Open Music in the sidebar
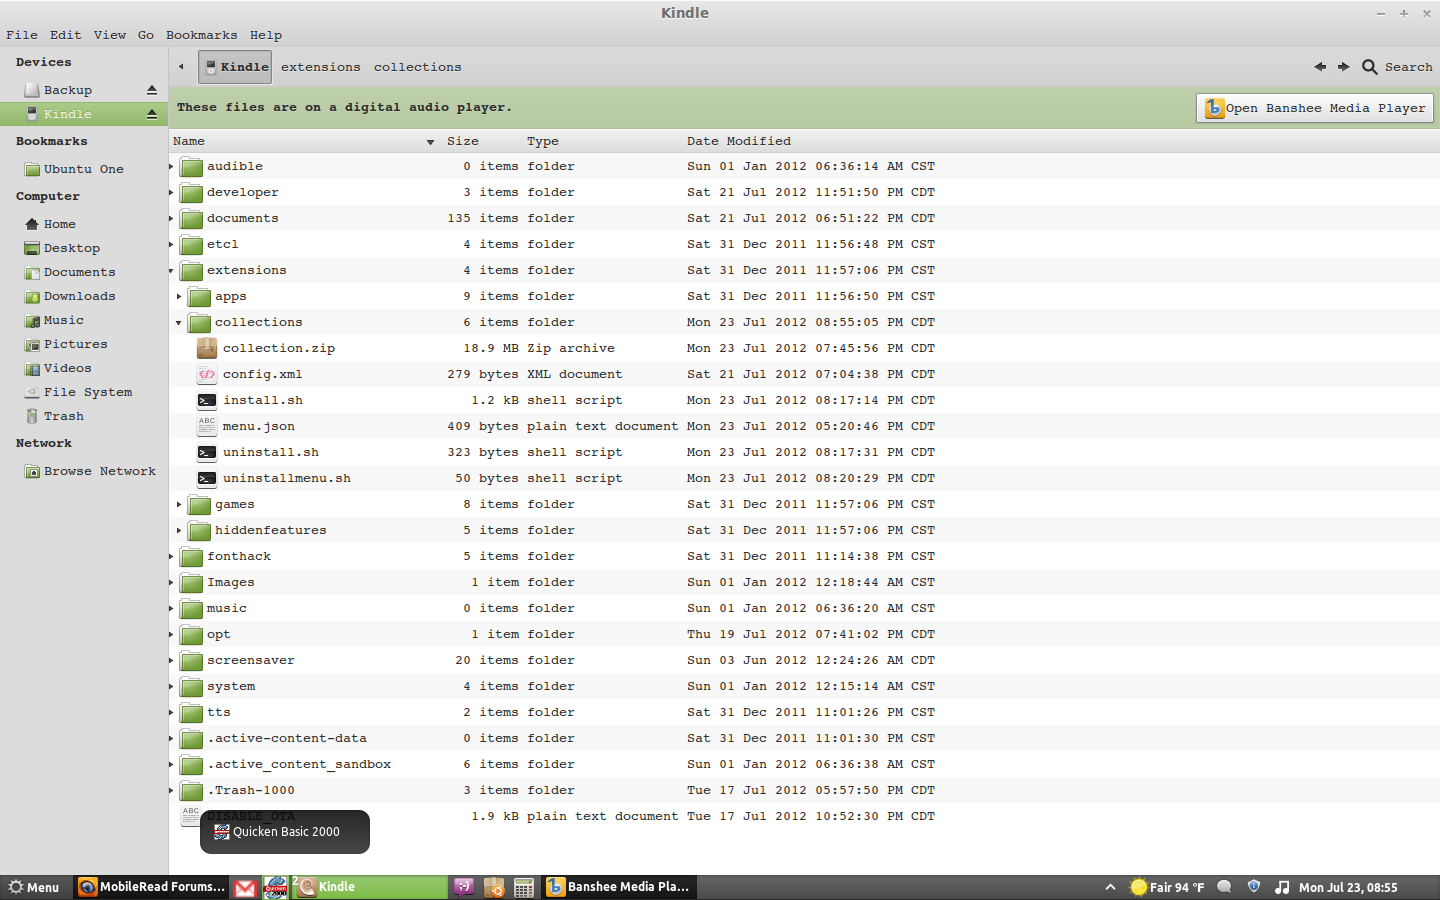1440x900 pixels. coord(54,320)
